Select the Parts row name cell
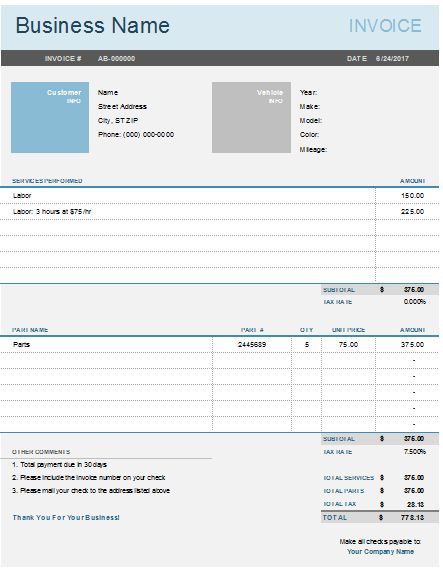The width and height of the screenshot is (443, 568). [x=21, y=344]
